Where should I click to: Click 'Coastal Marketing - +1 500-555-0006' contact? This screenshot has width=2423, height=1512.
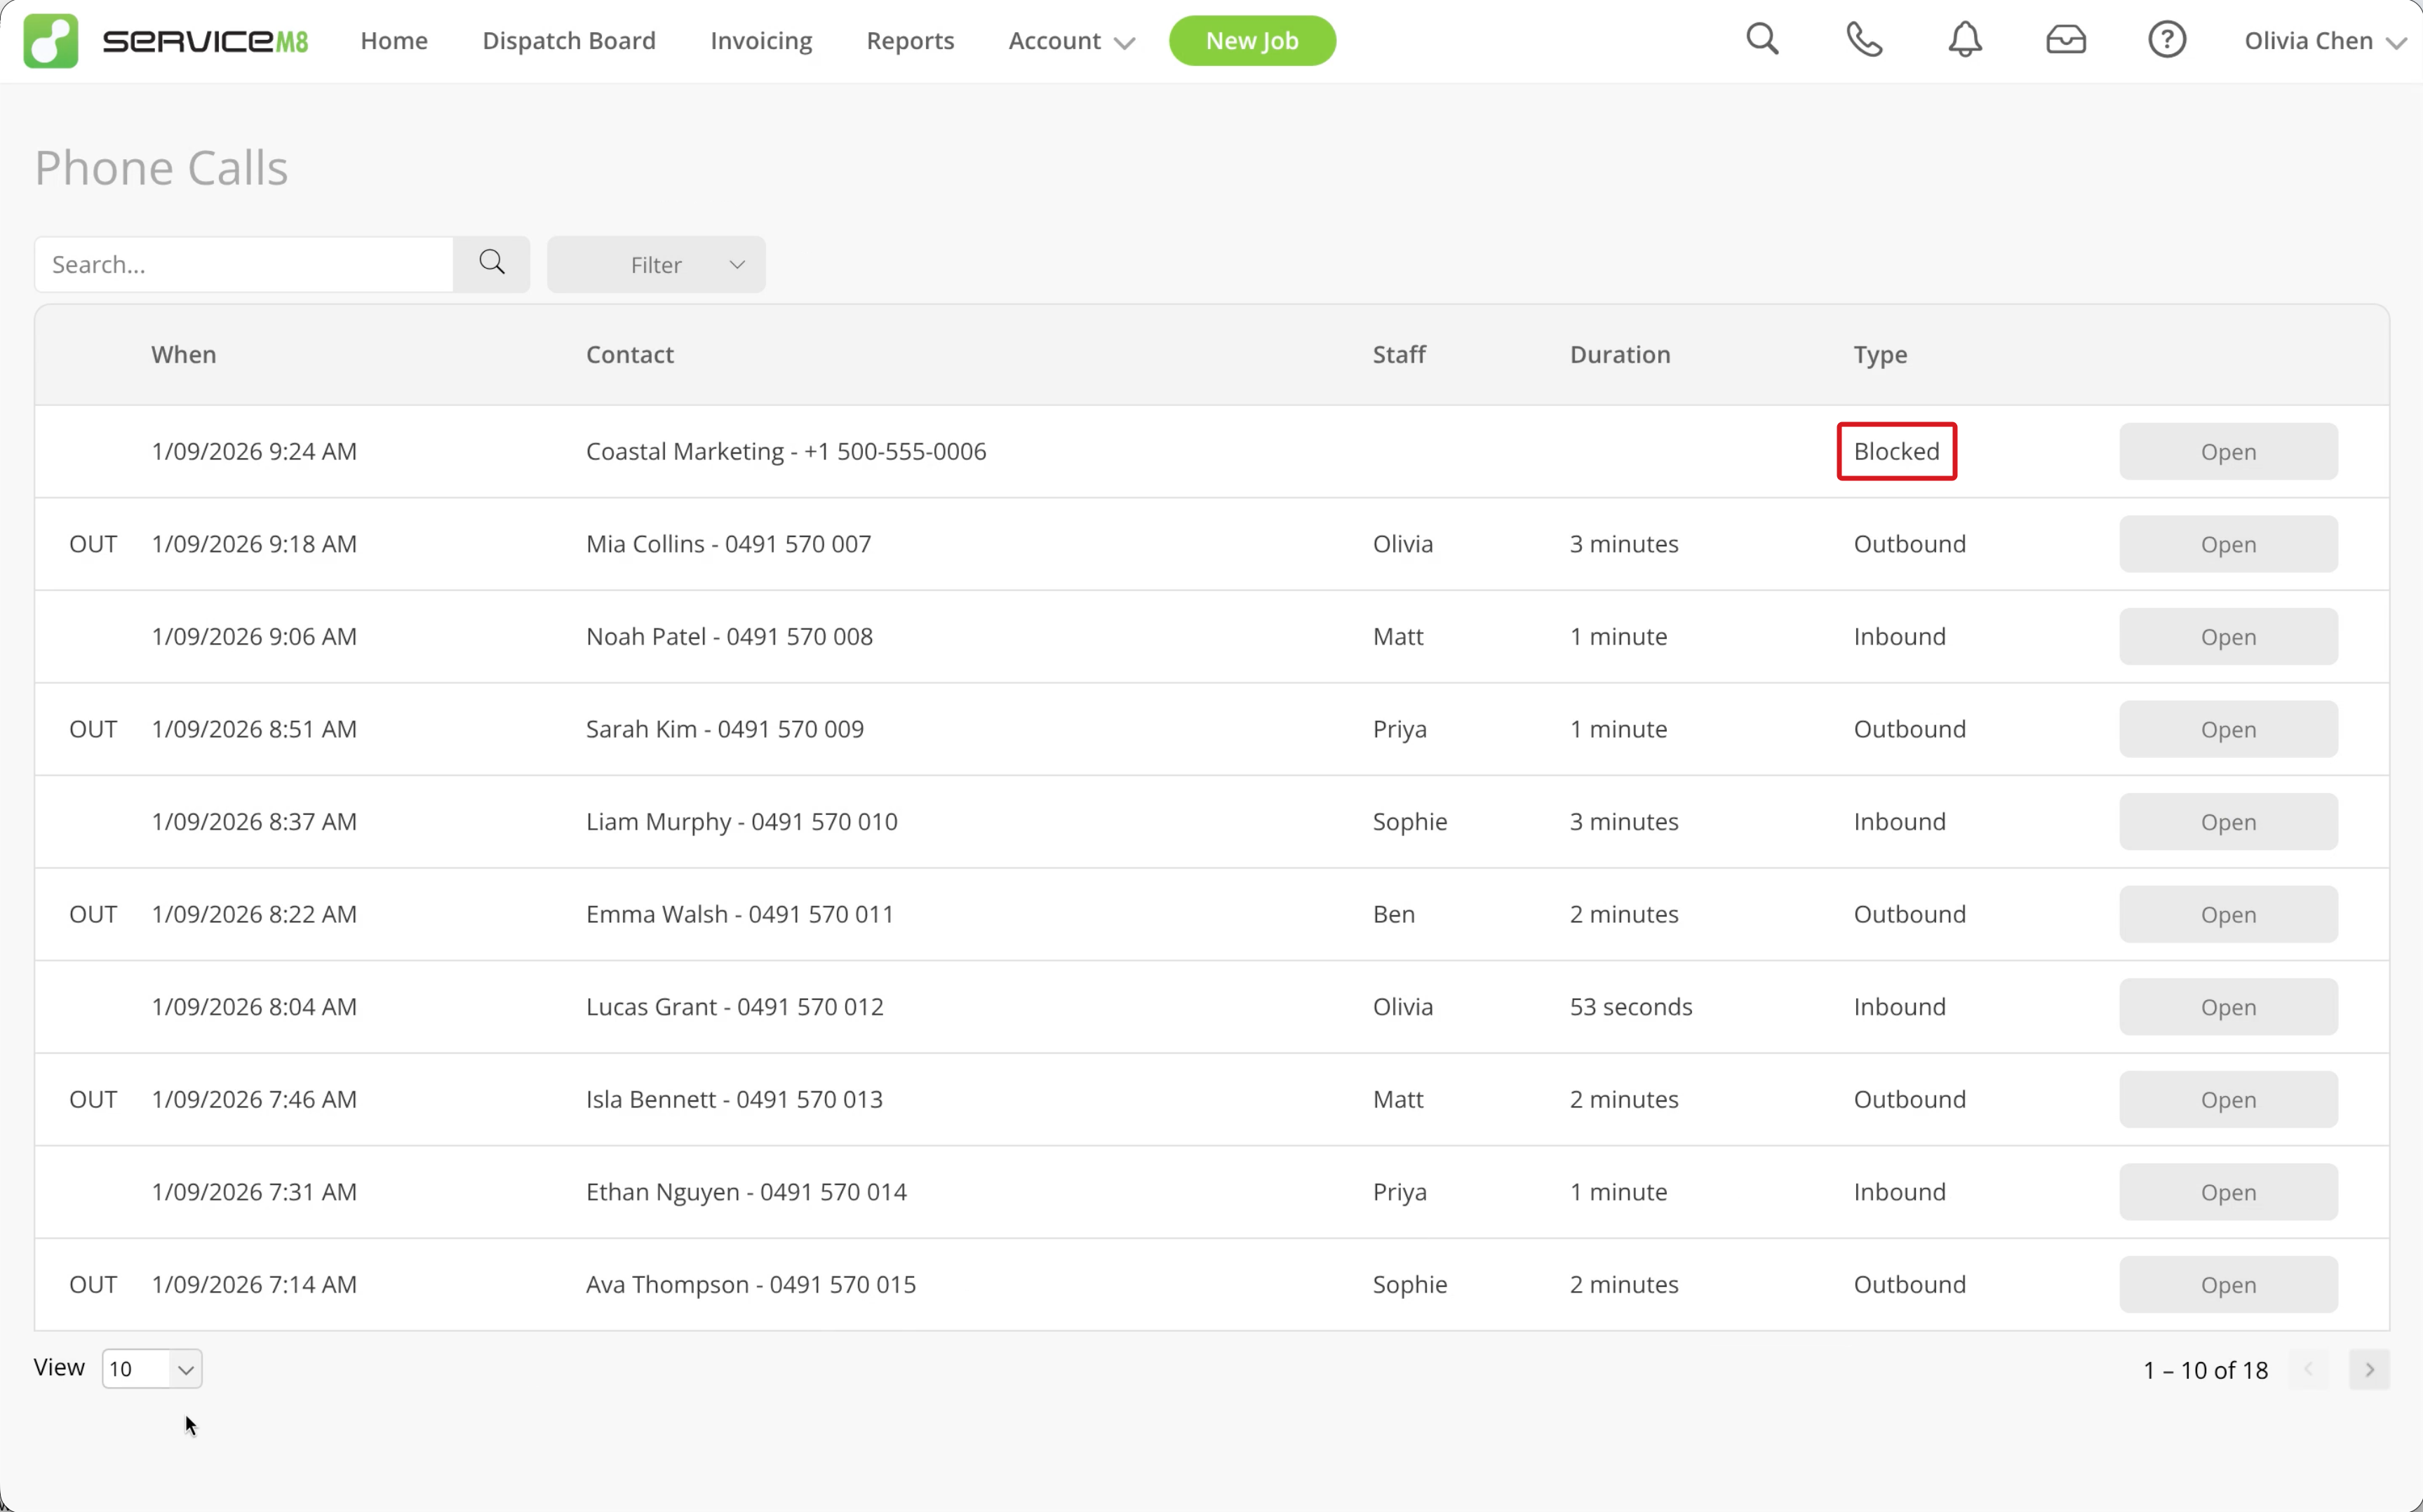click(x=786, y=451)
